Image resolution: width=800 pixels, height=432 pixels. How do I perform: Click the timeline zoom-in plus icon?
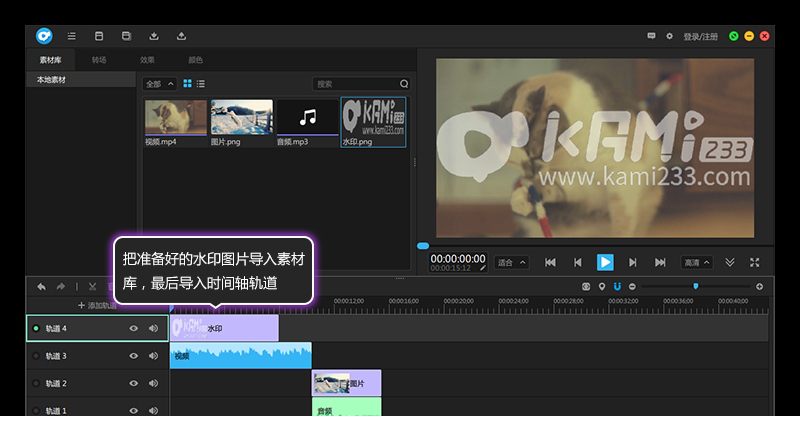click(x=759, y=287)
